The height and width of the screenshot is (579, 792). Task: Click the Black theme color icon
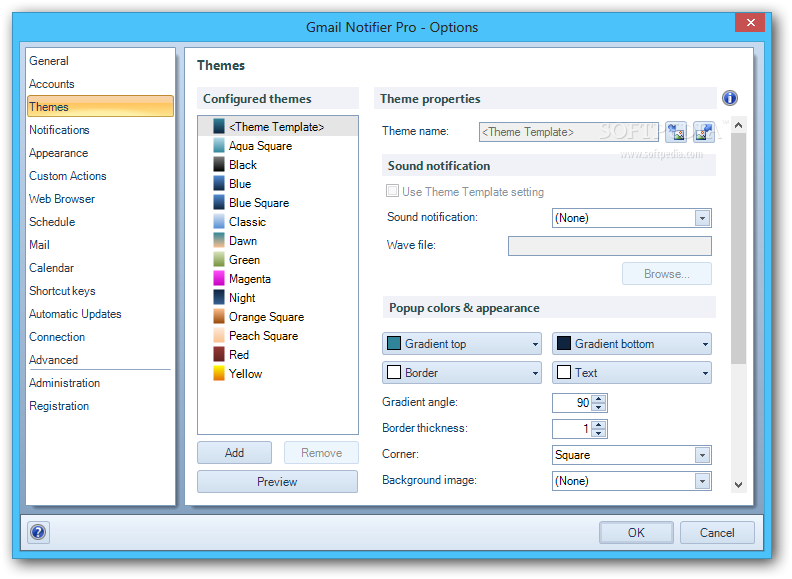219,165
